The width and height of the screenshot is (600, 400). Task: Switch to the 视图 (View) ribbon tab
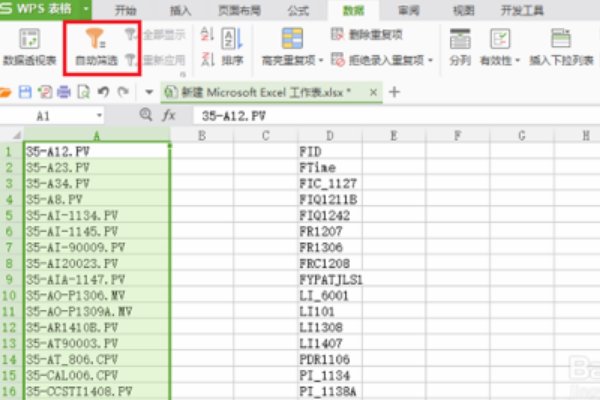pyautogui.click(x=463, y=10)
